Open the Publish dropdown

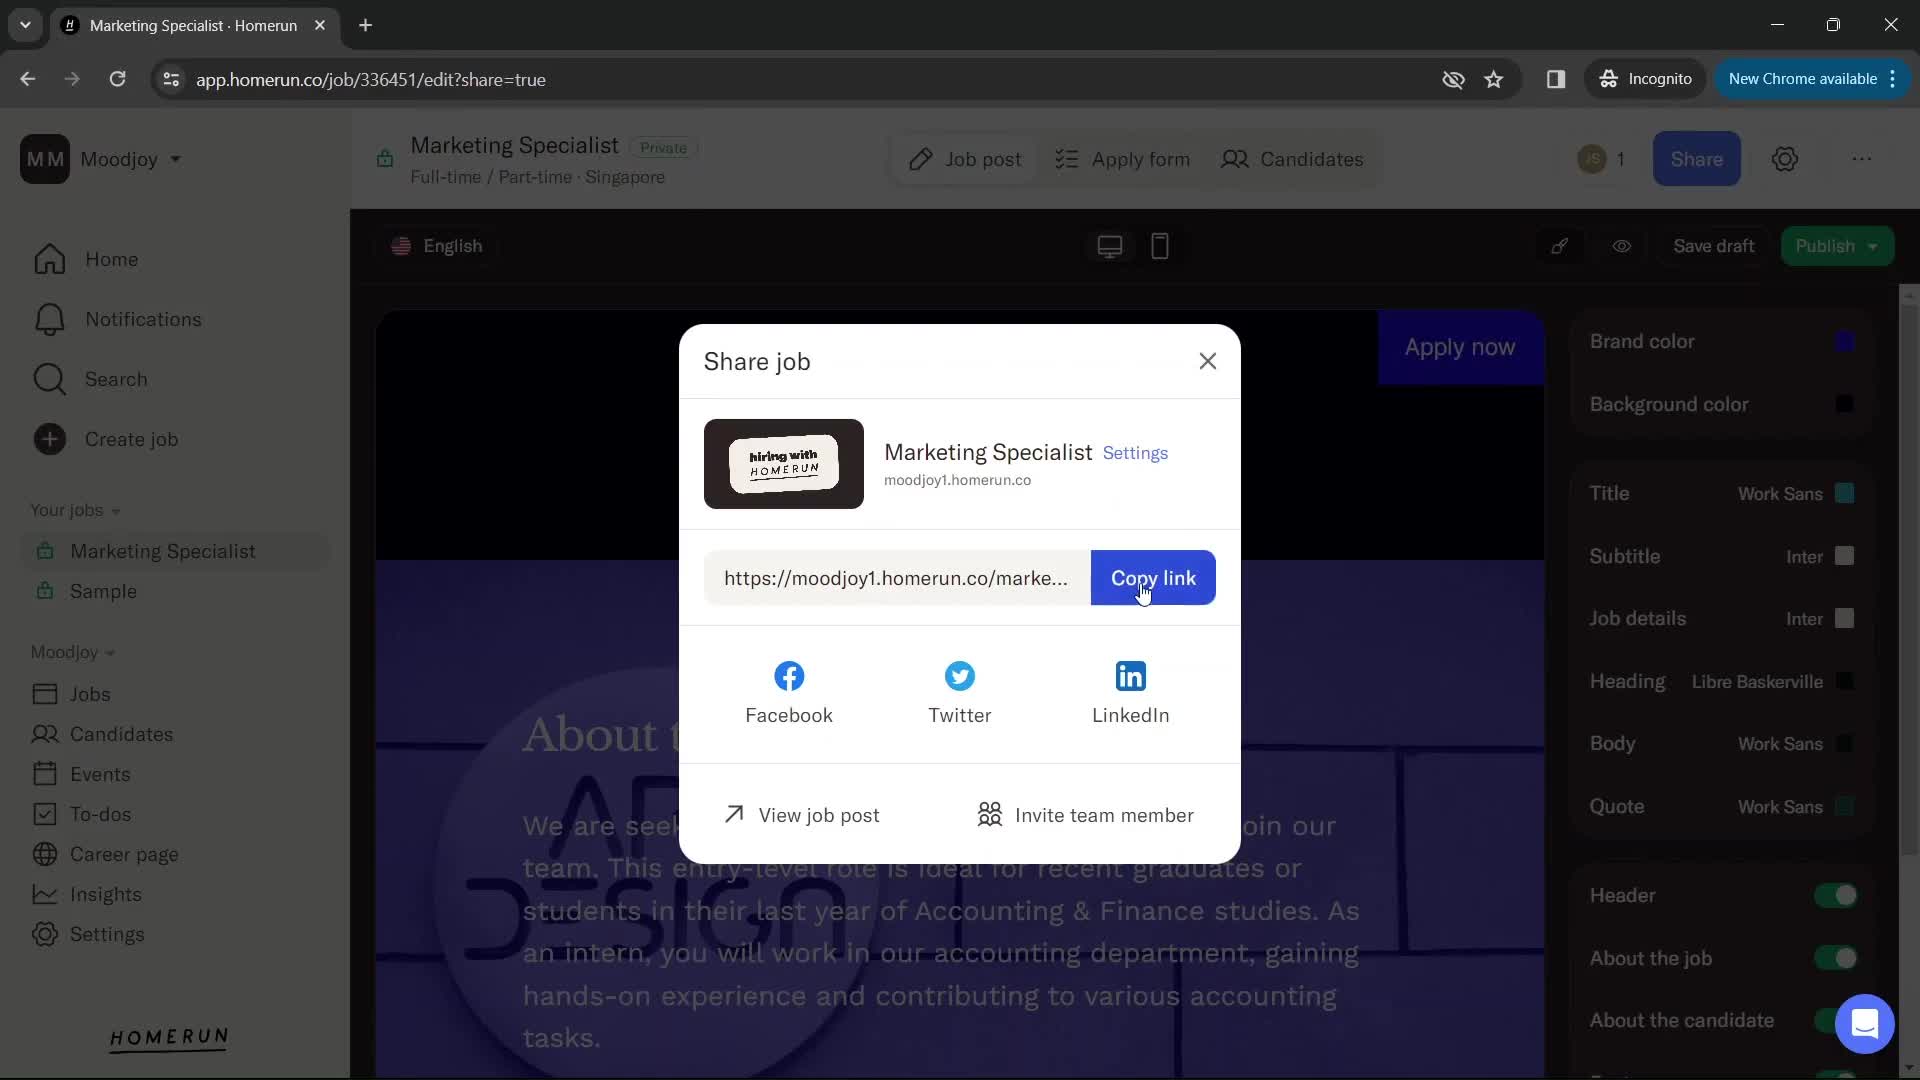tap(1837, 246)
